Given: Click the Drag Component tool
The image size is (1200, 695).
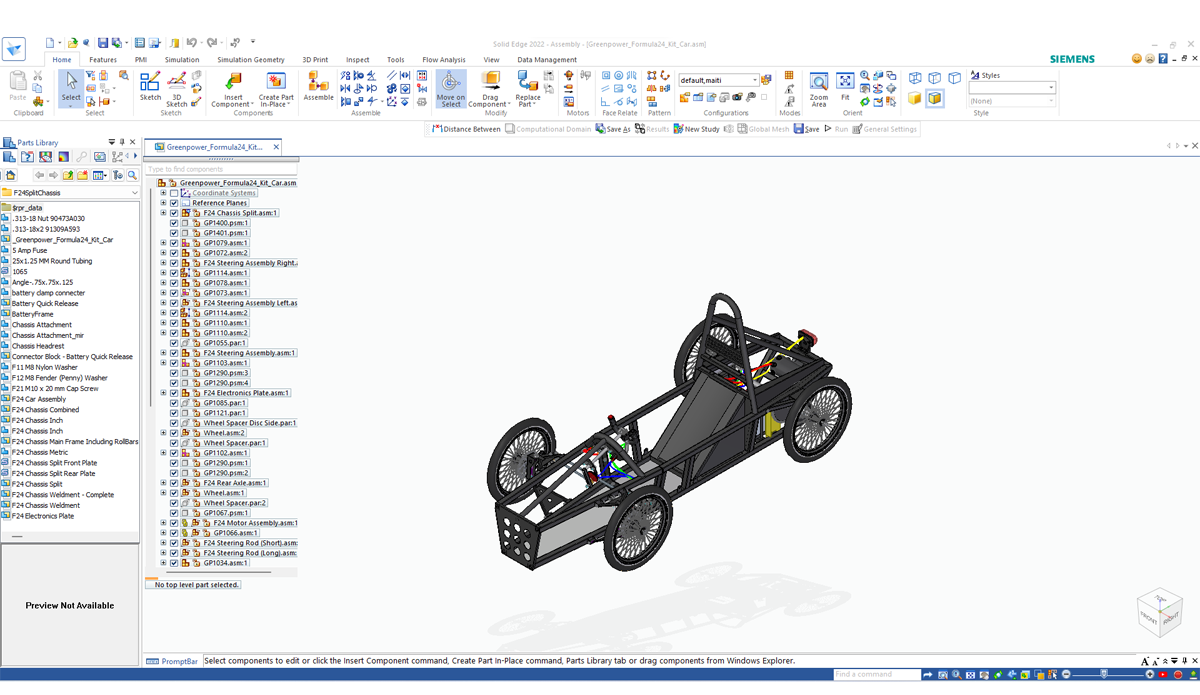Looking at the screenshot, I should point(490,89).
